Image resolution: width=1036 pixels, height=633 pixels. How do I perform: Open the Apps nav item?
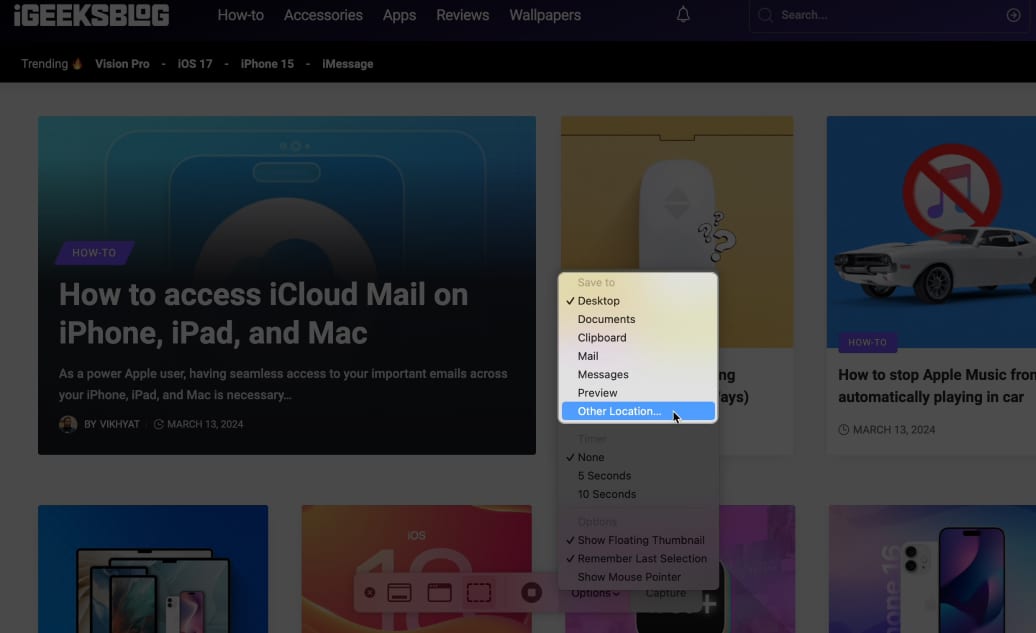point(399,15)
